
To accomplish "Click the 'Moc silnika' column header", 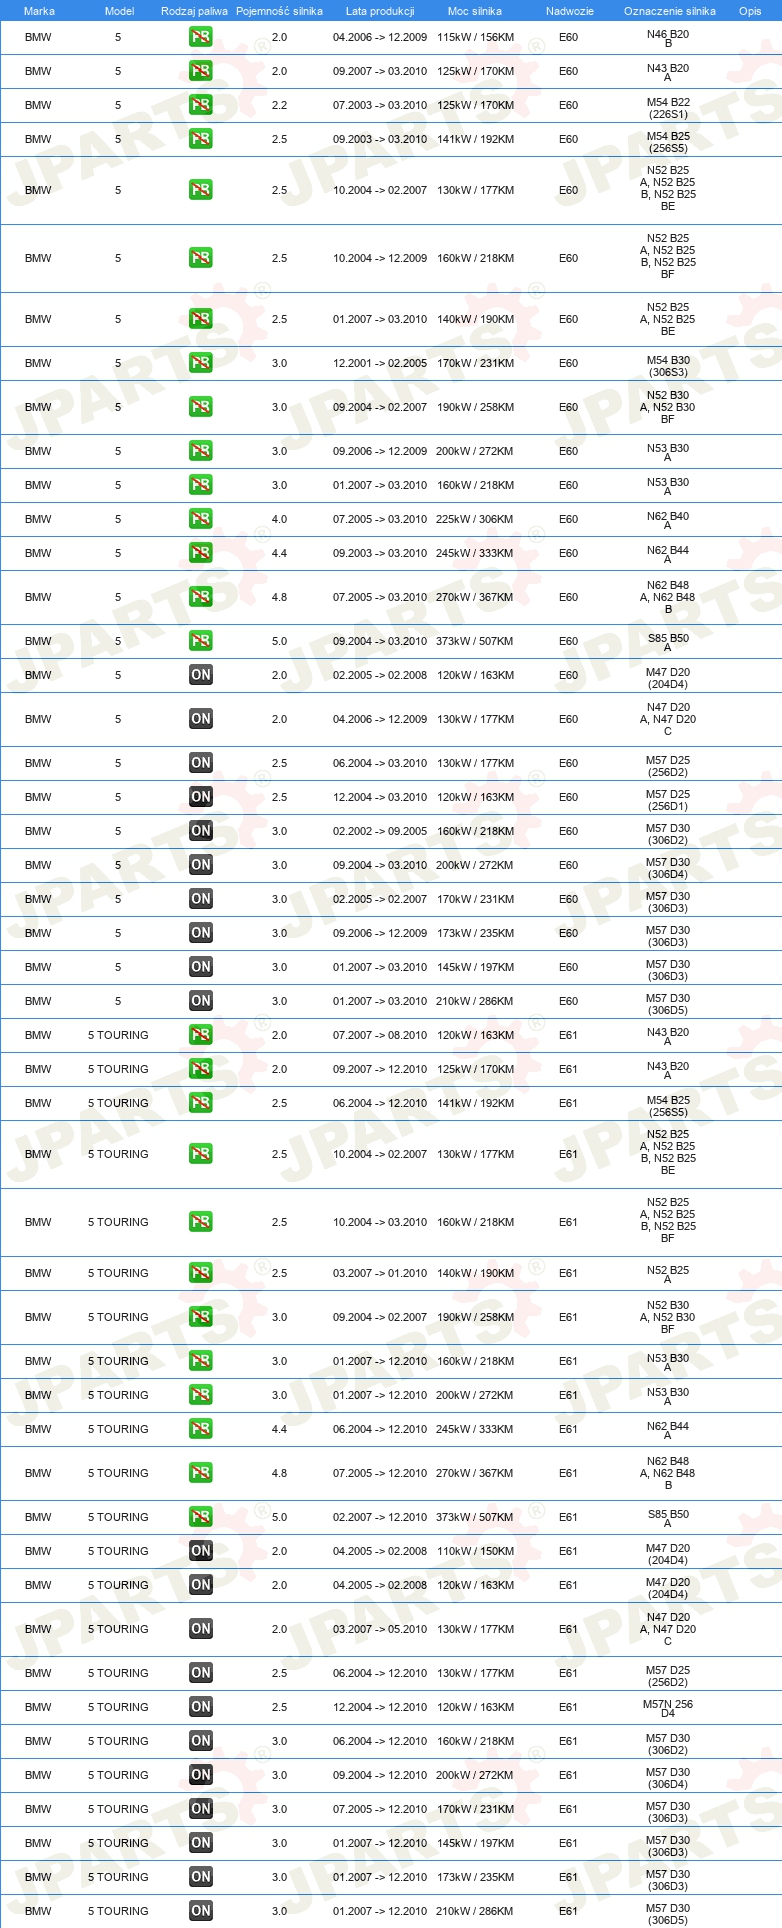I will tap(475, 11).
